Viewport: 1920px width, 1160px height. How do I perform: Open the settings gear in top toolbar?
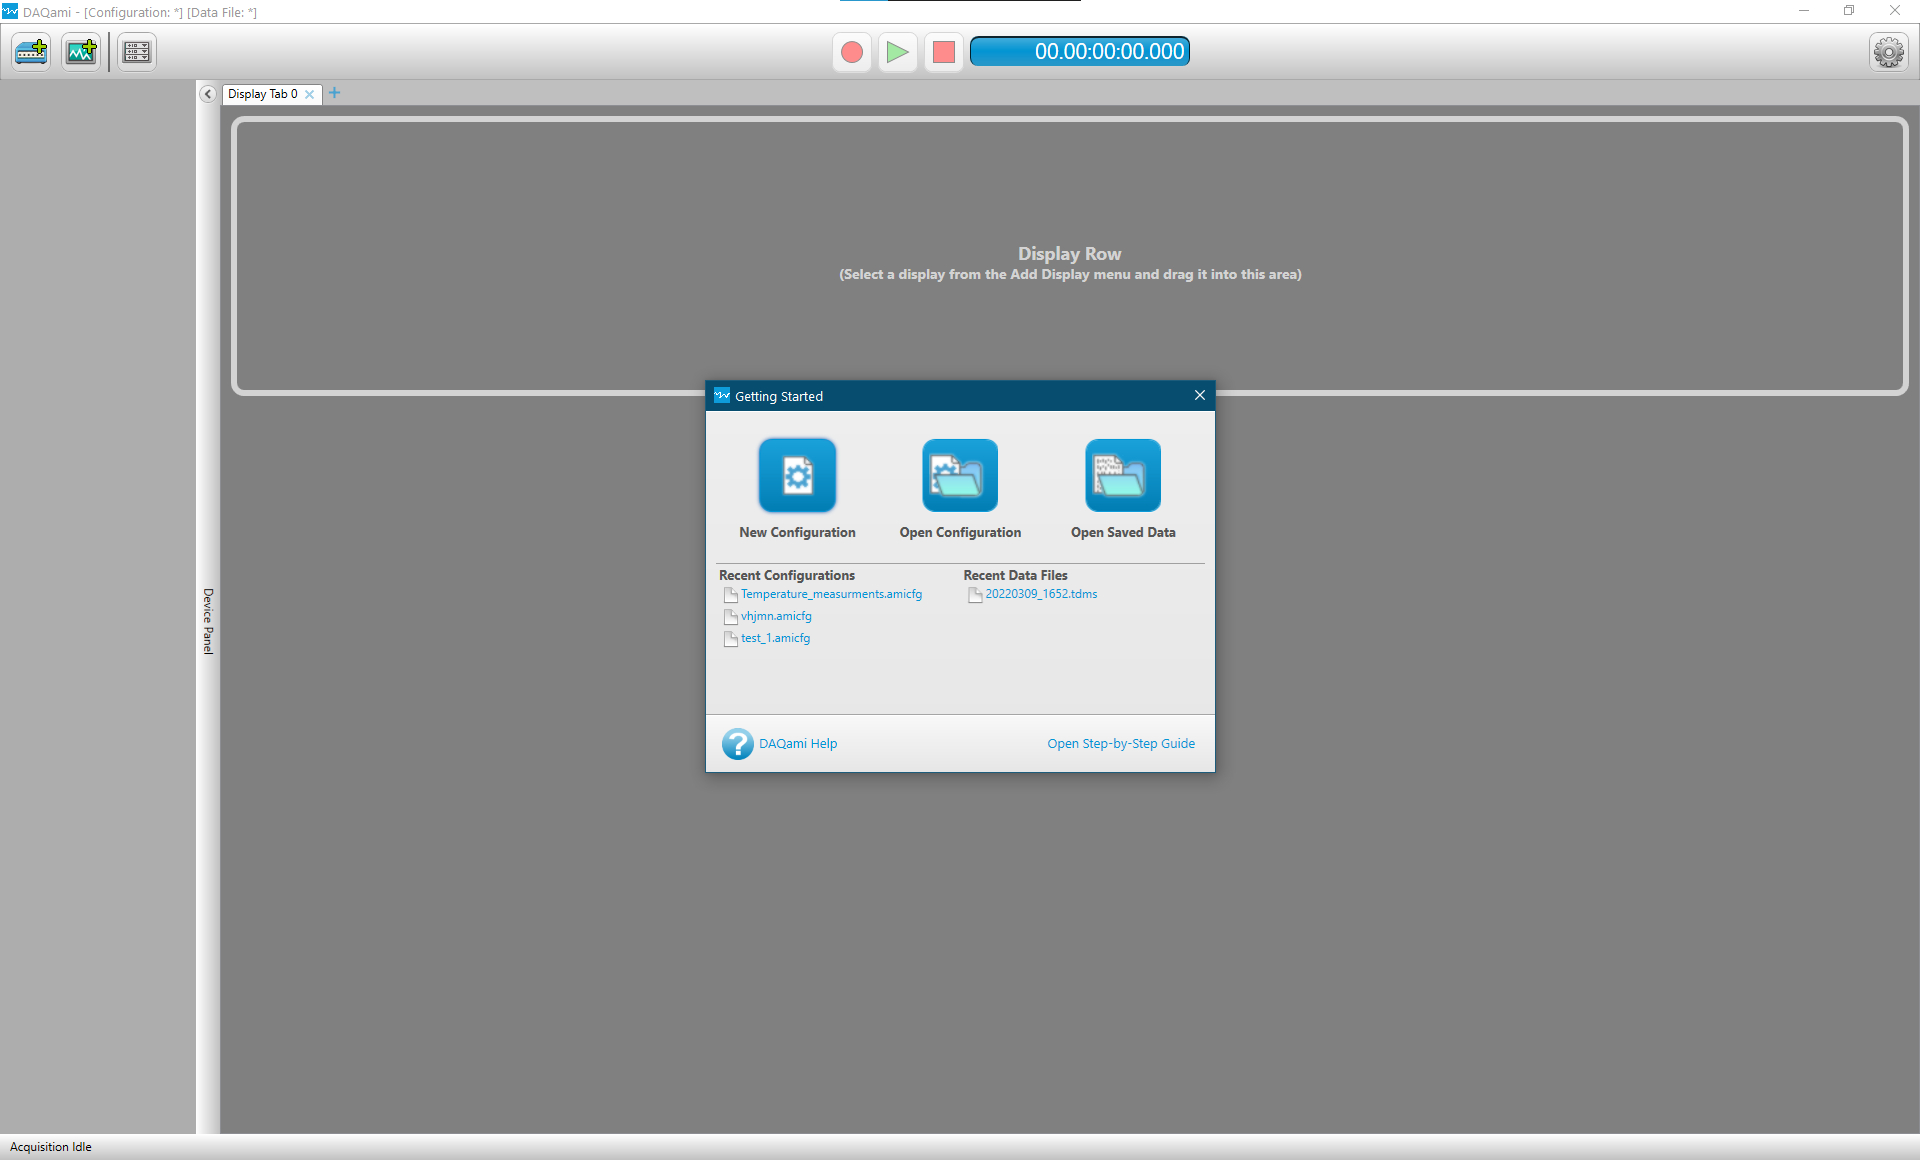coord(1889,52)
